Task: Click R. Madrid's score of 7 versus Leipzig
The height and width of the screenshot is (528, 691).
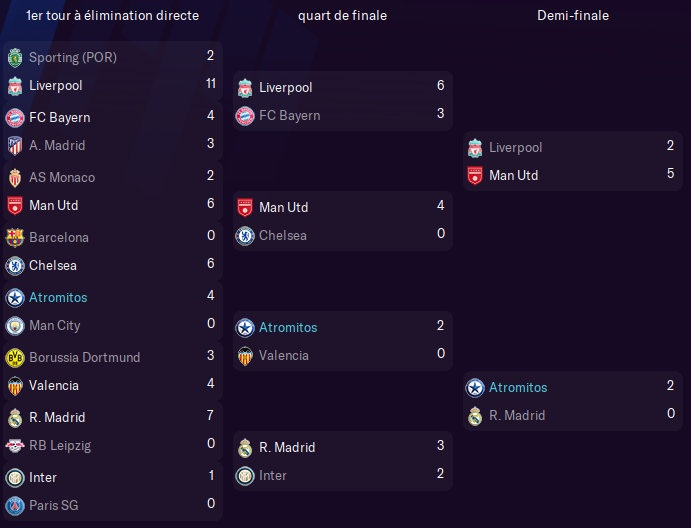Action: (211, 415)
